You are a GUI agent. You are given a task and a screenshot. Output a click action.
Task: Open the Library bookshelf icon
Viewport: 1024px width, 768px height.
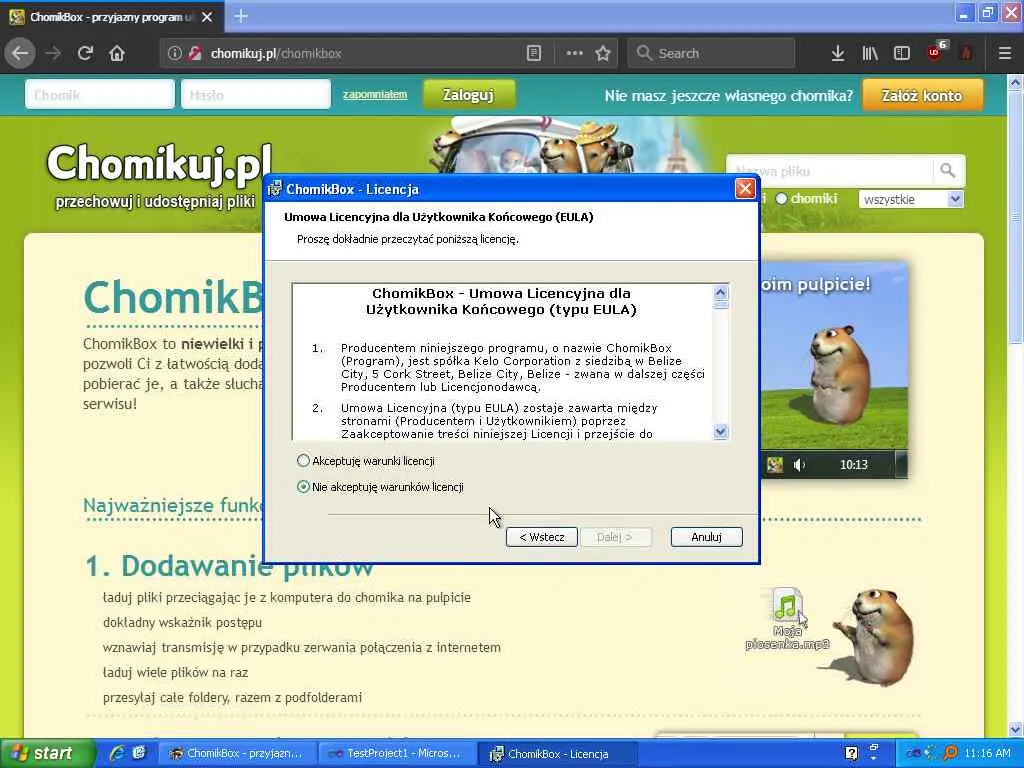(x=870, y=53)
